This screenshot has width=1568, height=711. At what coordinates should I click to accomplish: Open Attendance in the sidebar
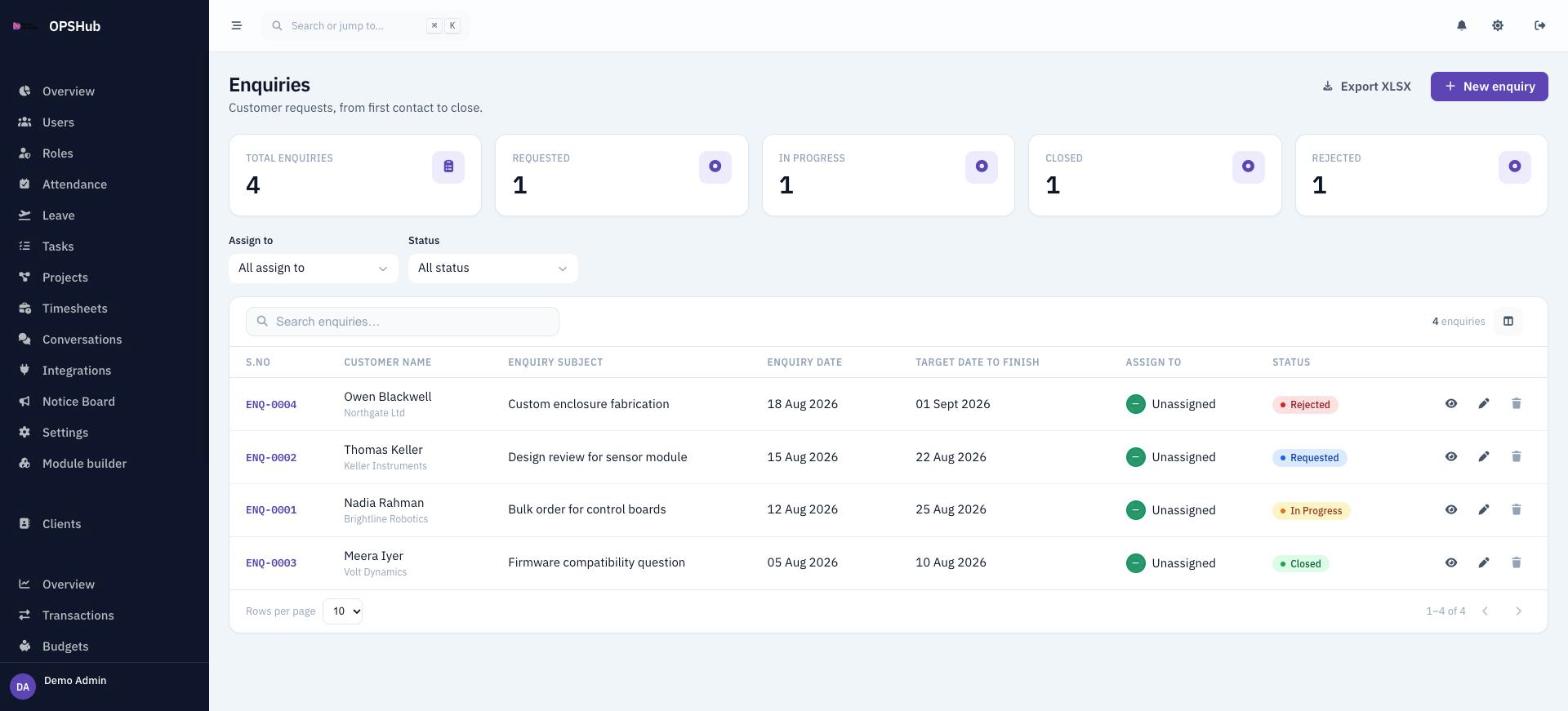coord(104,184)
